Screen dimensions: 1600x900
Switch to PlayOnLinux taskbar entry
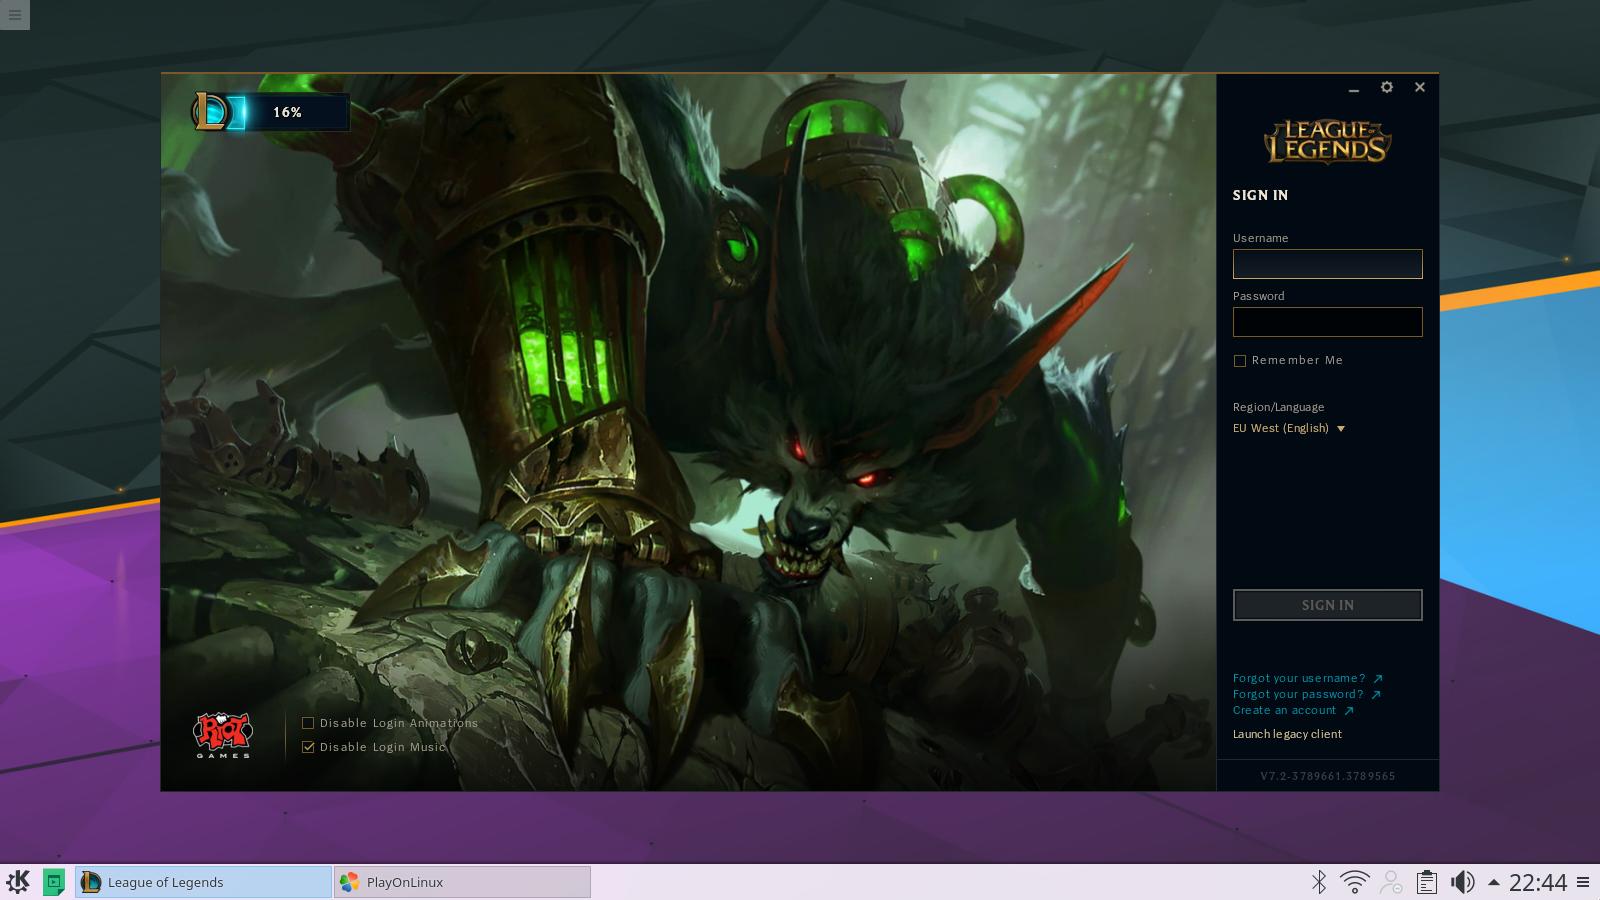point(462,882)
